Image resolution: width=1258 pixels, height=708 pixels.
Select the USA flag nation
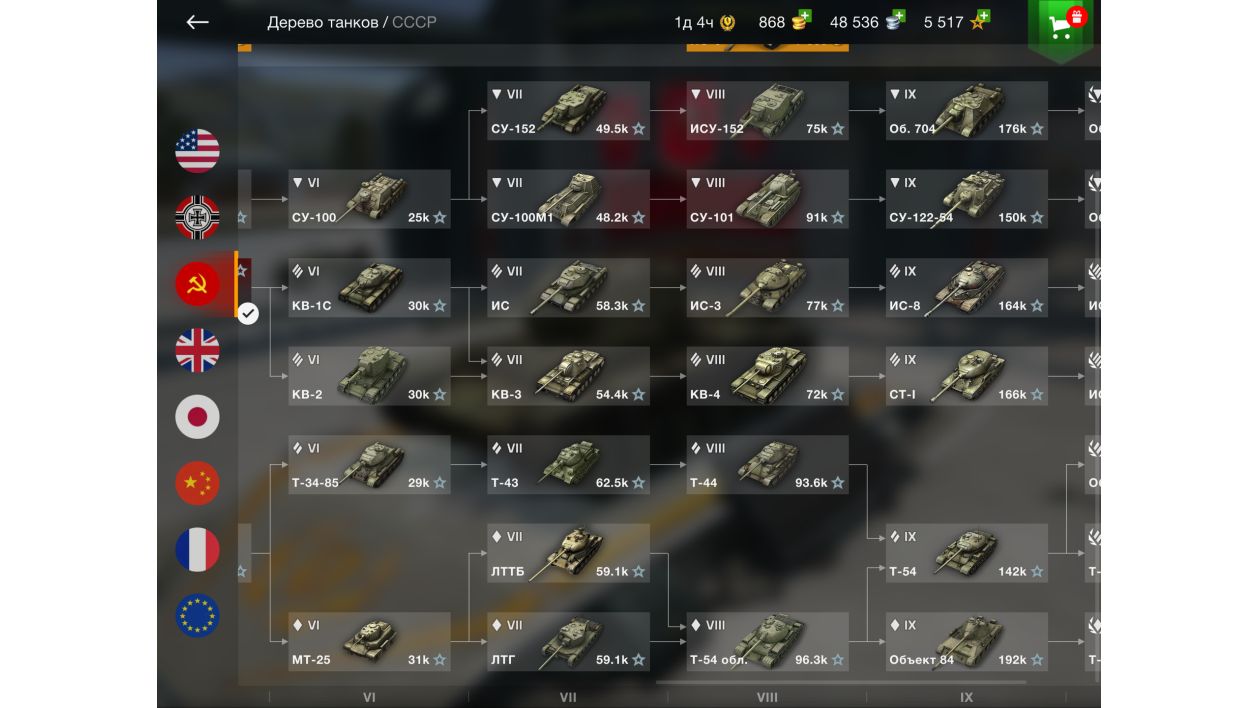click(197, 151)
